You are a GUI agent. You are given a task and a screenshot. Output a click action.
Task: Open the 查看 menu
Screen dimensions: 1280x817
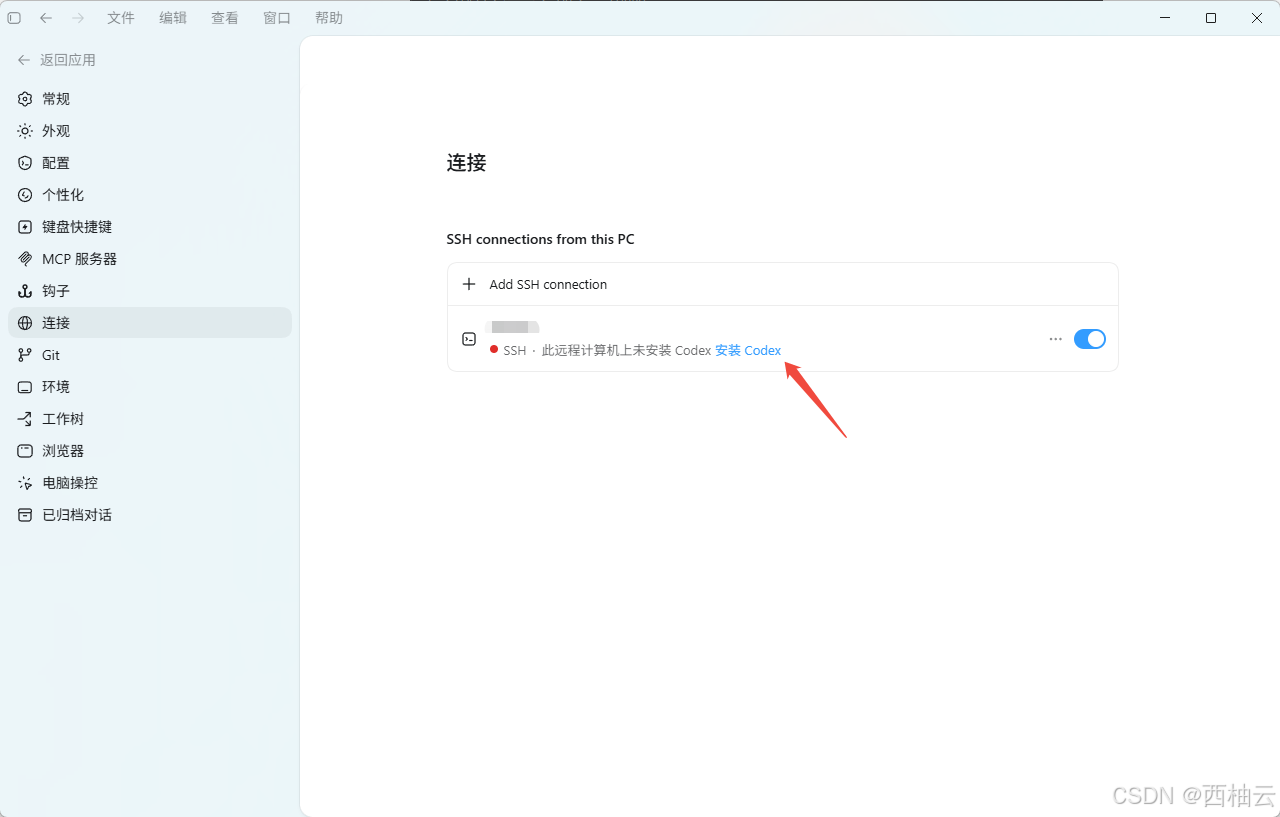[x=225, y=18]
